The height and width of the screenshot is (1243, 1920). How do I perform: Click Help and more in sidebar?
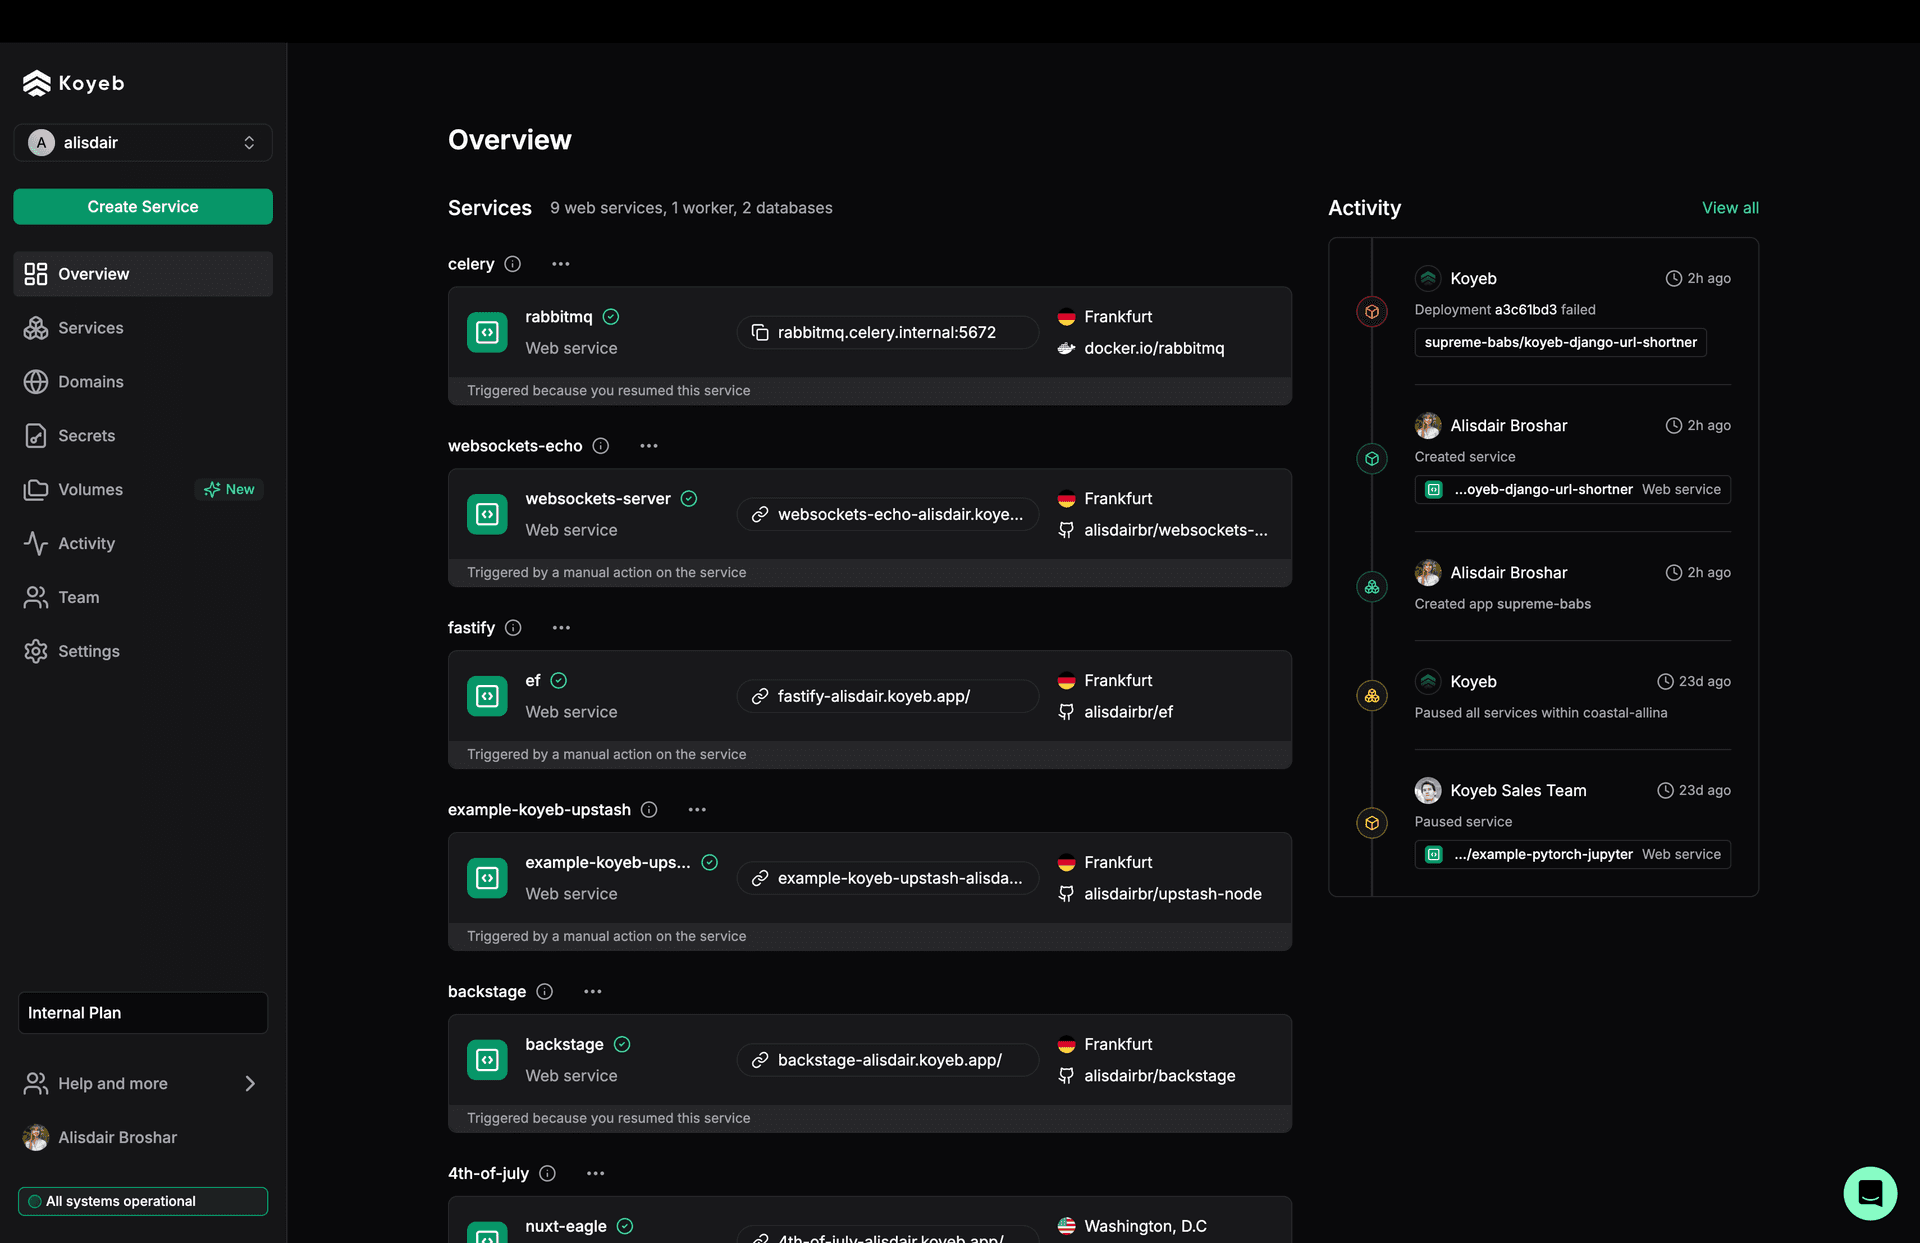tap(141, 1083)
